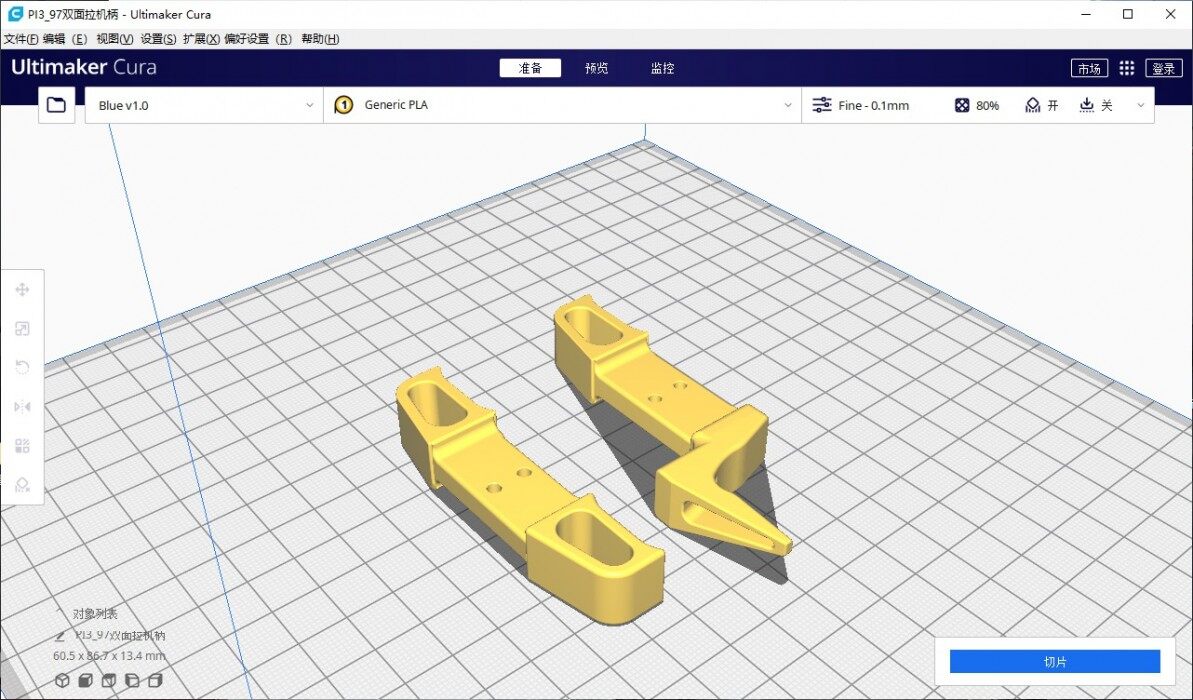This screenshot has width=1193, height=700.
Task: Click the support structure icon
Action: pyautogui.click(x=1032, y=105)
